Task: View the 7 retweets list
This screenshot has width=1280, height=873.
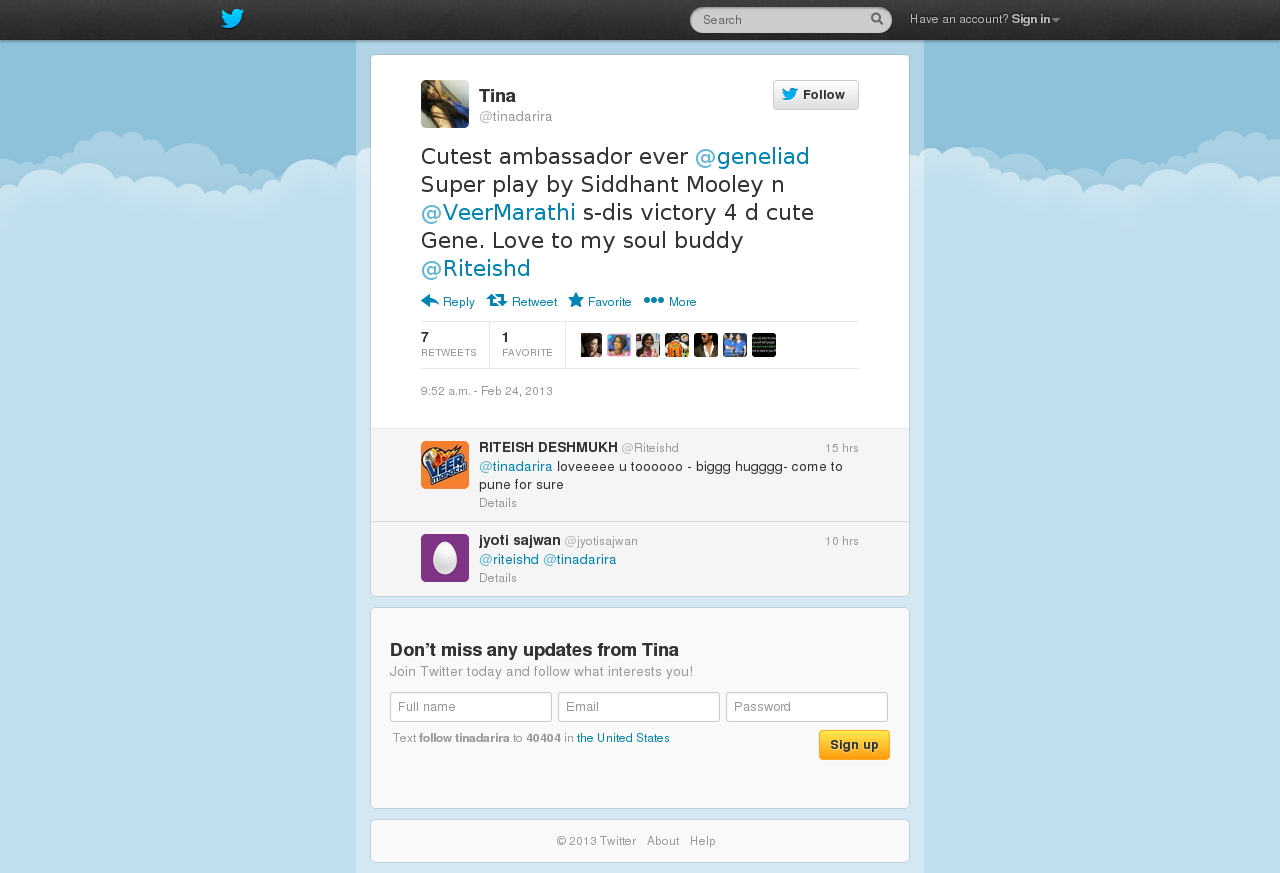Action: coord(449,344)
